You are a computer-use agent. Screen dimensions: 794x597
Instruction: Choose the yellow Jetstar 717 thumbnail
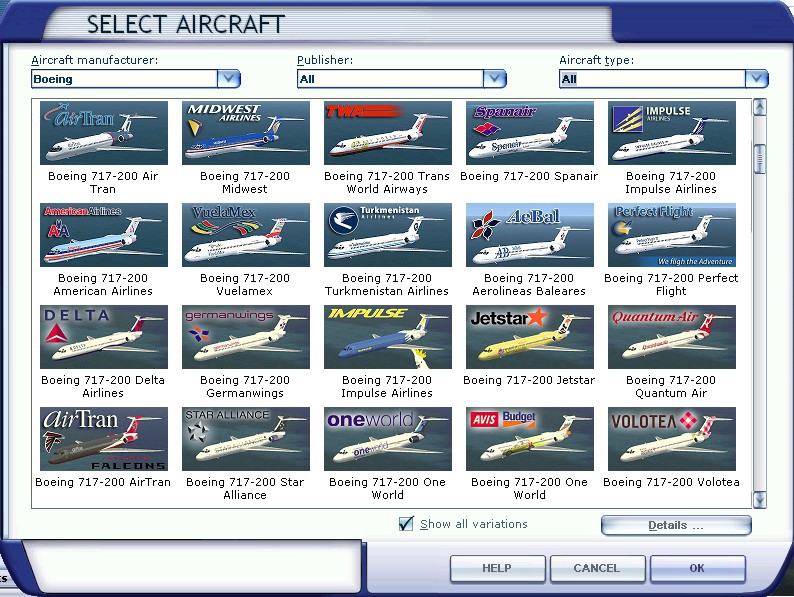coord(530,337)
